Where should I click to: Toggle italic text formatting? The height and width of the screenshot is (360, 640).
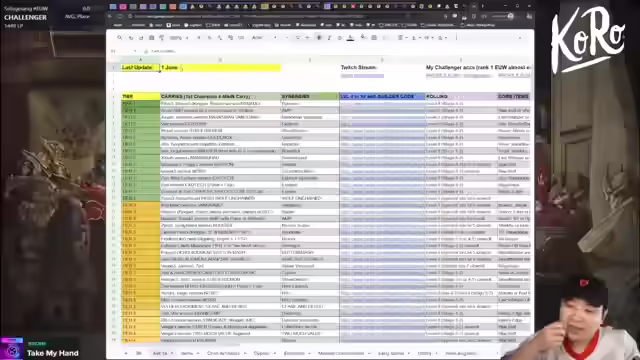pyautogui.click(x=329, y=38)
